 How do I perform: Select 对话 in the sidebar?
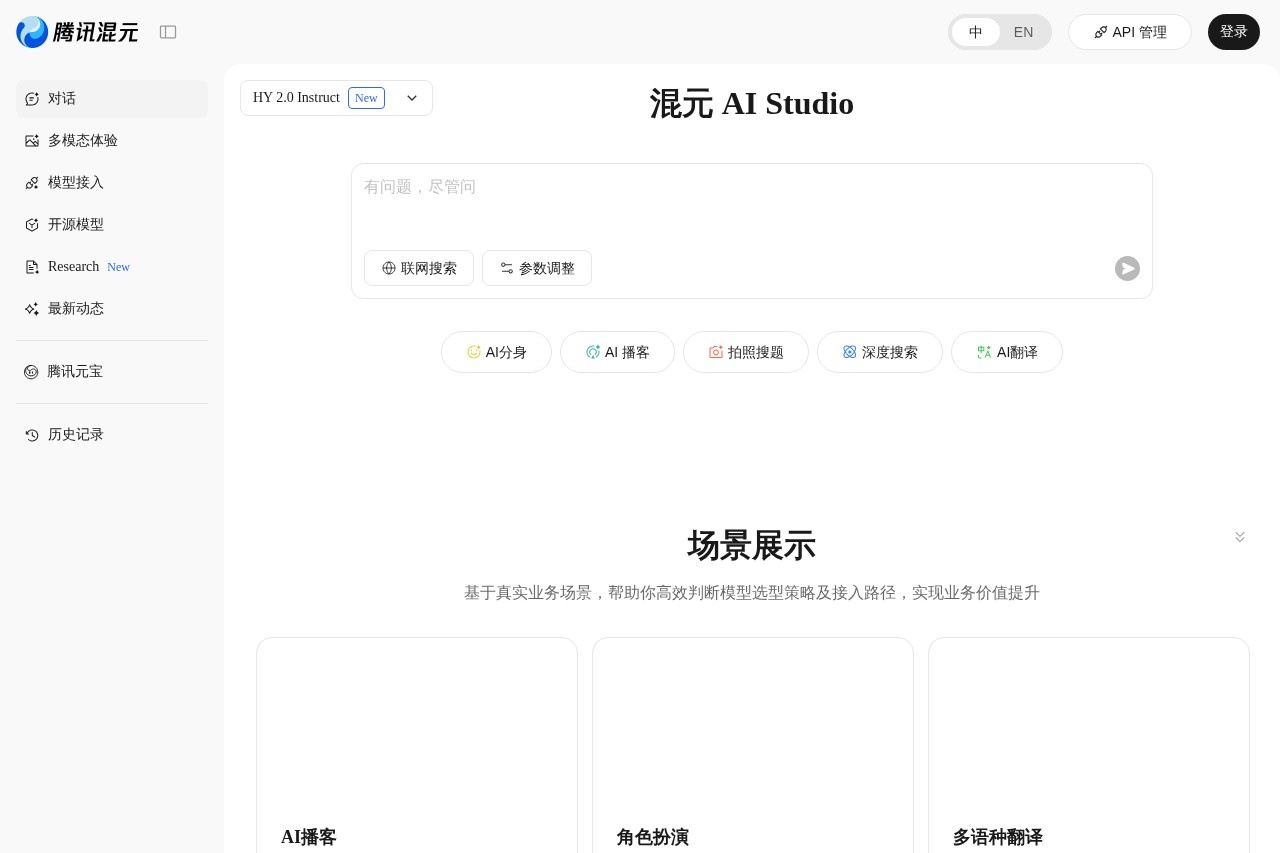point(112,99)
